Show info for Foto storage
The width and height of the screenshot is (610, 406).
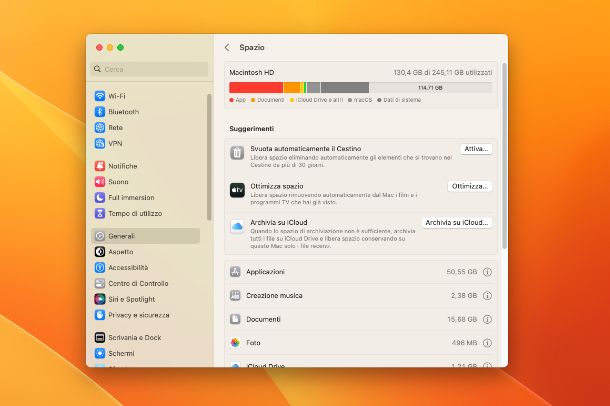pyautogui.click(x=487, y=343)
